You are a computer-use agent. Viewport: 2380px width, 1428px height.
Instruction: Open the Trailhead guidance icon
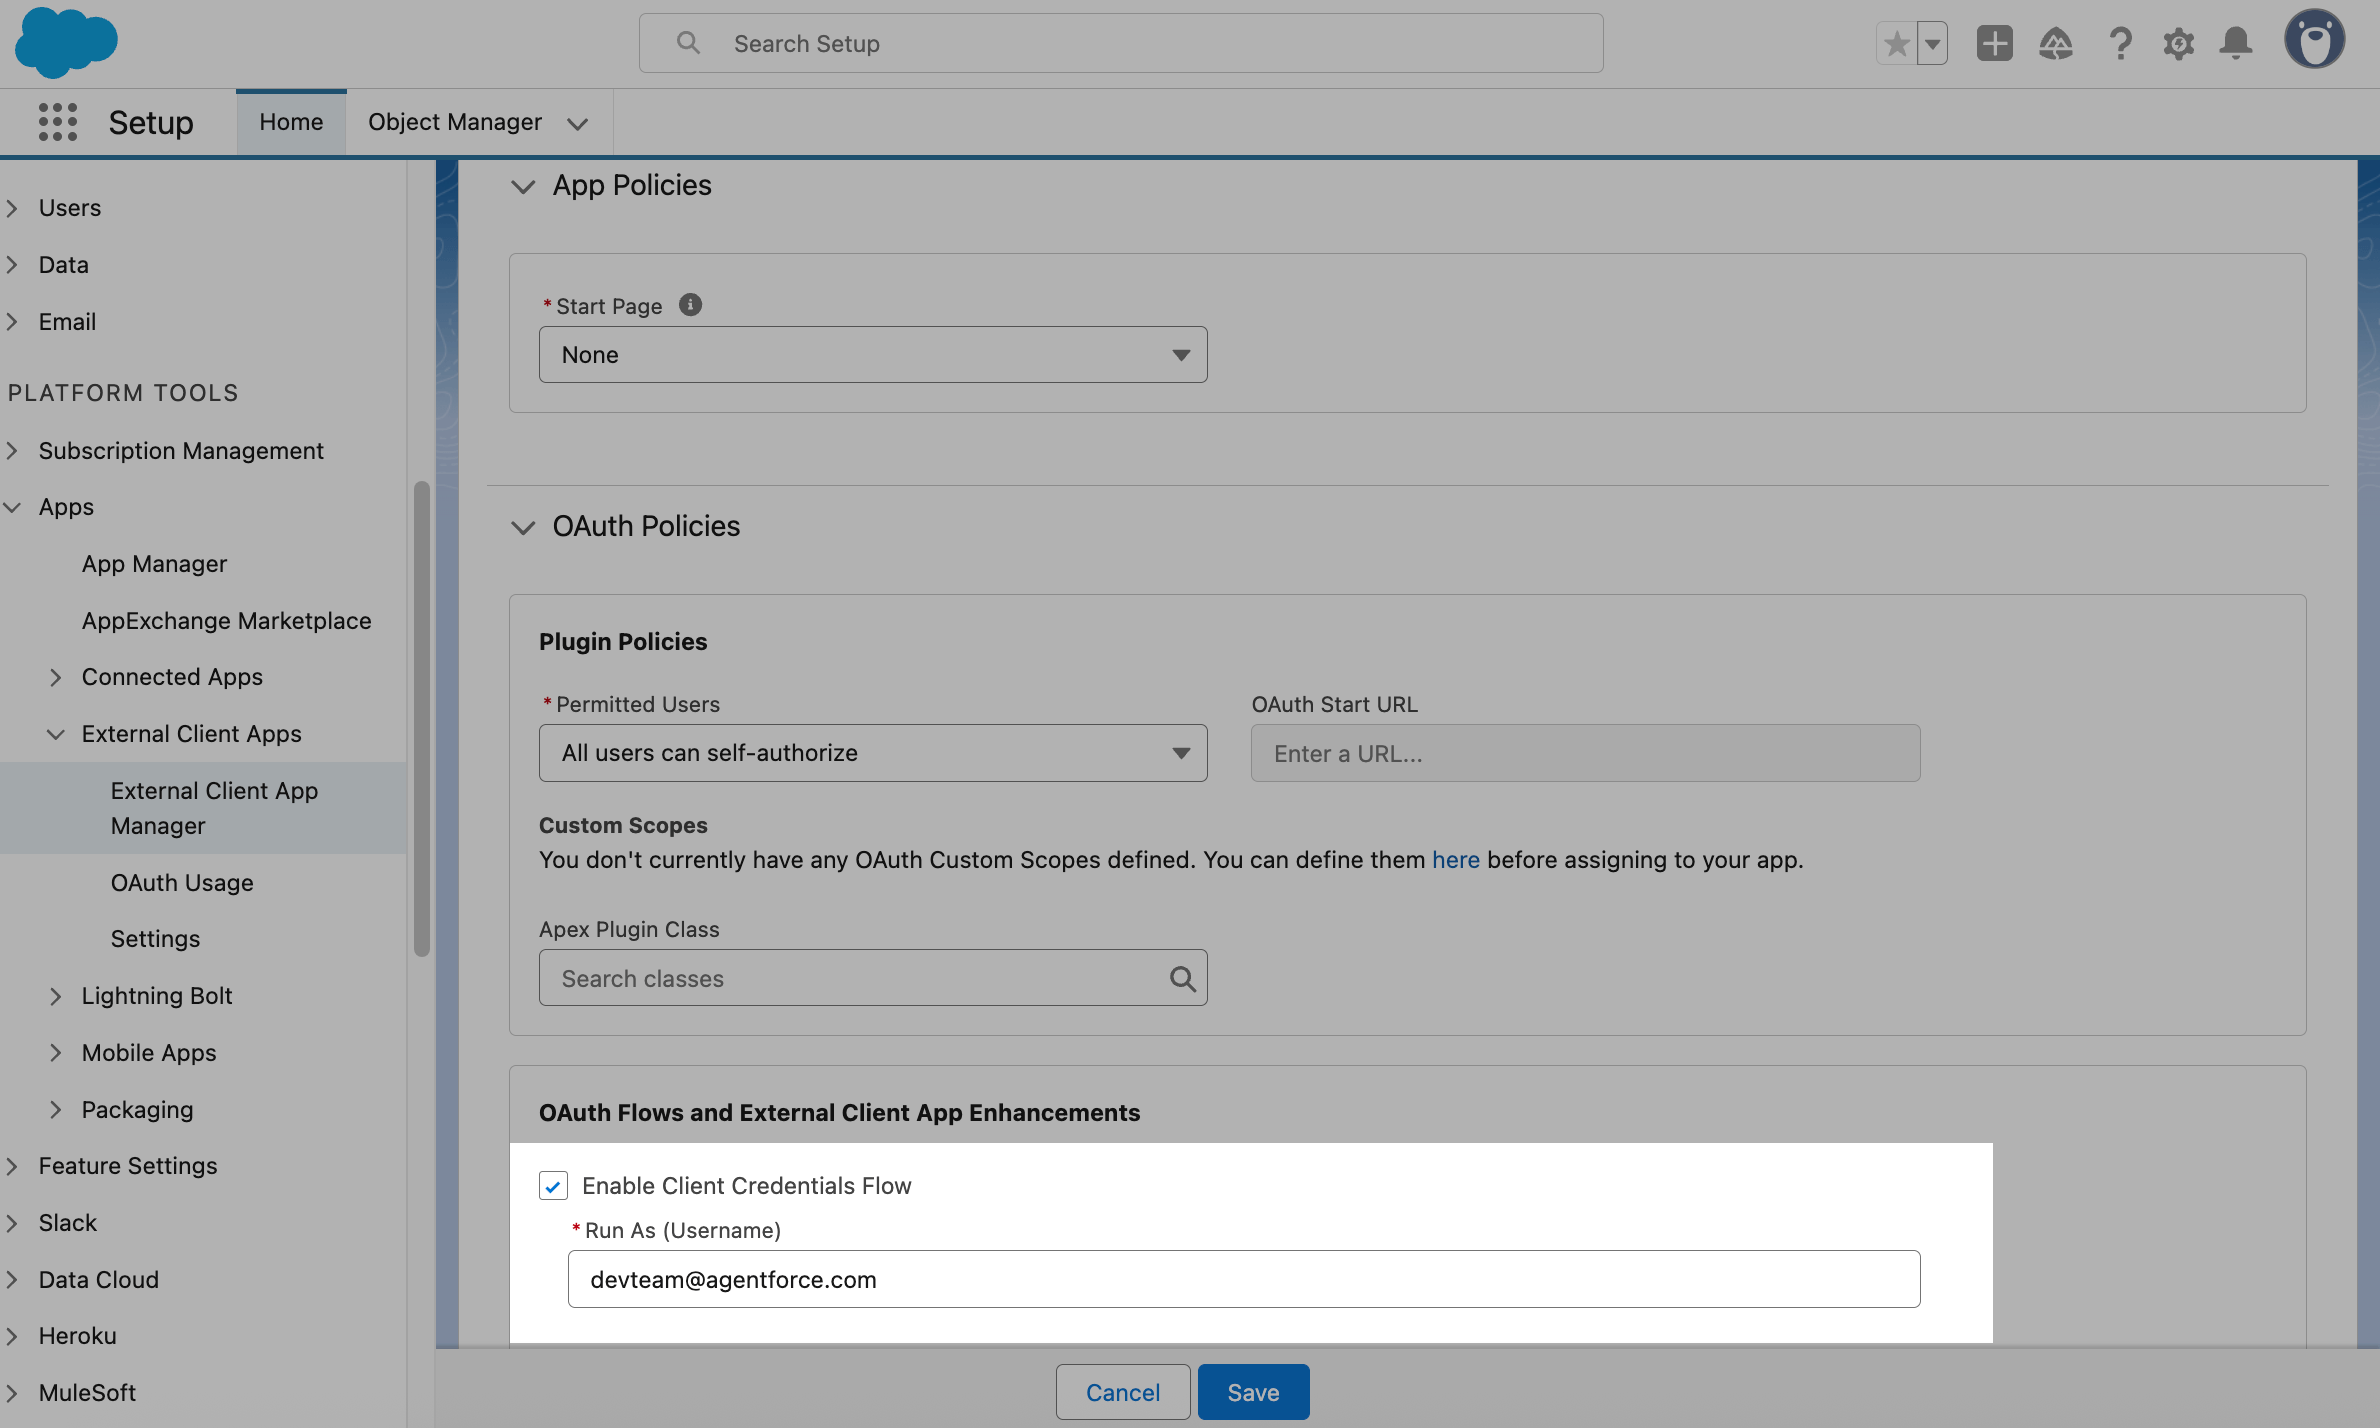coord(2055,44)
